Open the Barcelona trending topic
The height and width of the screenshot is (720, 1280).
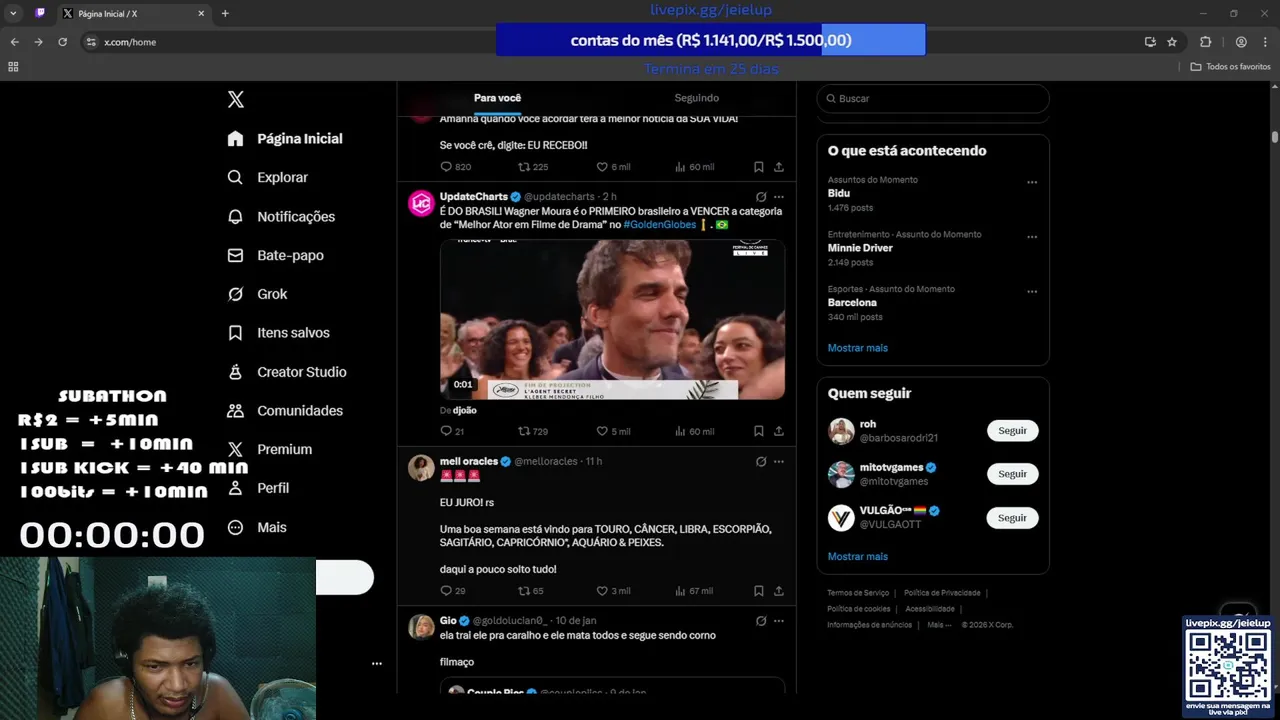pyautogui.click(x=852, y=302)
